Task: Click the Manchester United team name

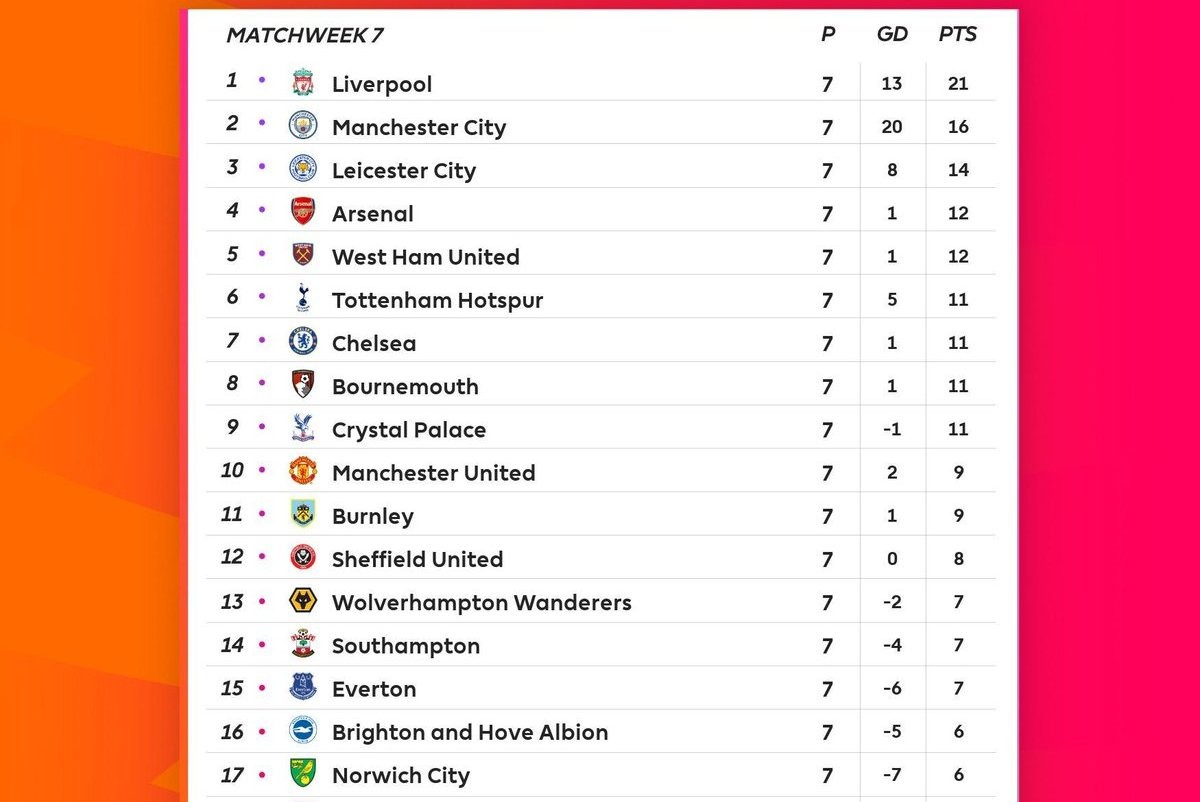Action: (x=433, y=473)
